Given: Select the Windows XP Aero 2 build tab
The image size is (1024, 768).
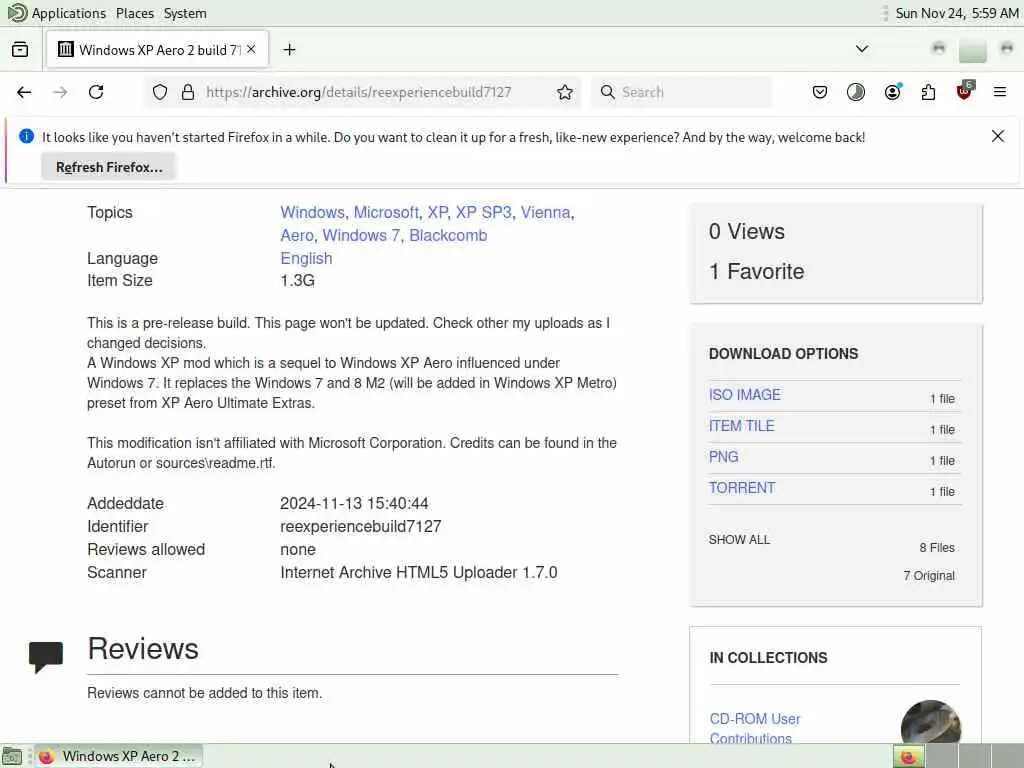Looking at the screenshot, I should (157, 50).
